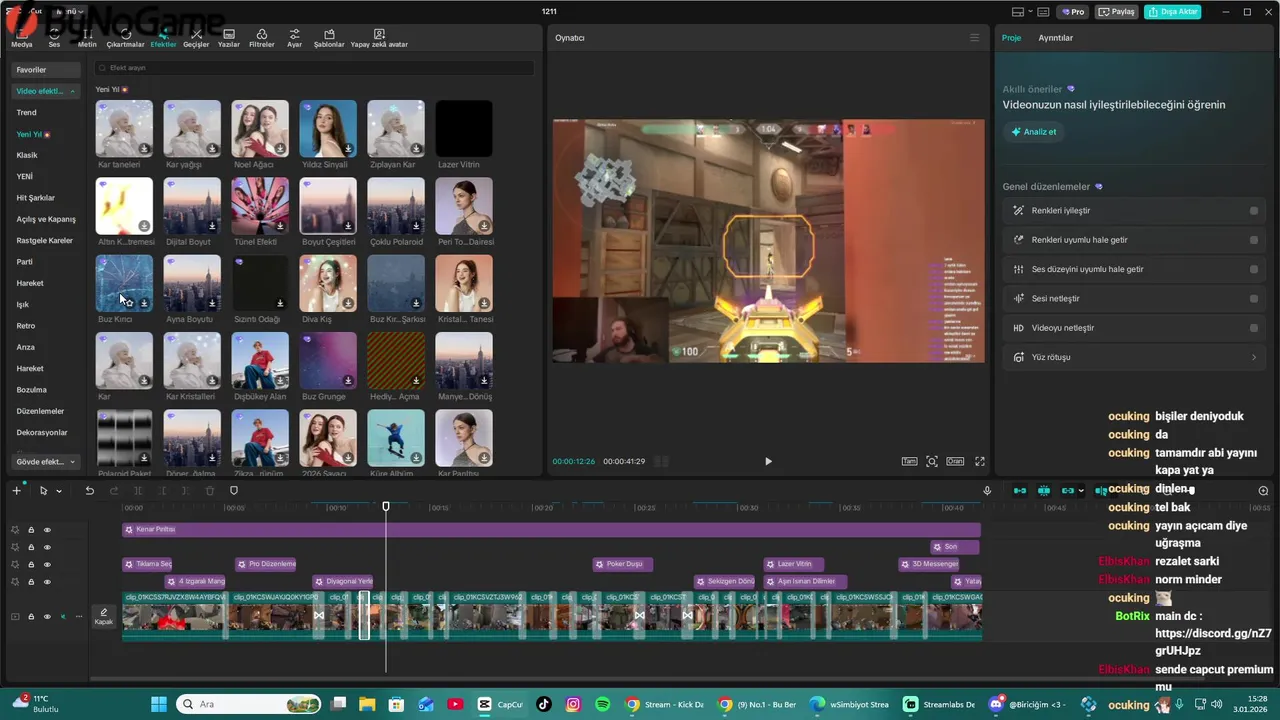1280x720 pixels.
Task: Open fullscreen preview in the player
Action: tap(980, 461)
